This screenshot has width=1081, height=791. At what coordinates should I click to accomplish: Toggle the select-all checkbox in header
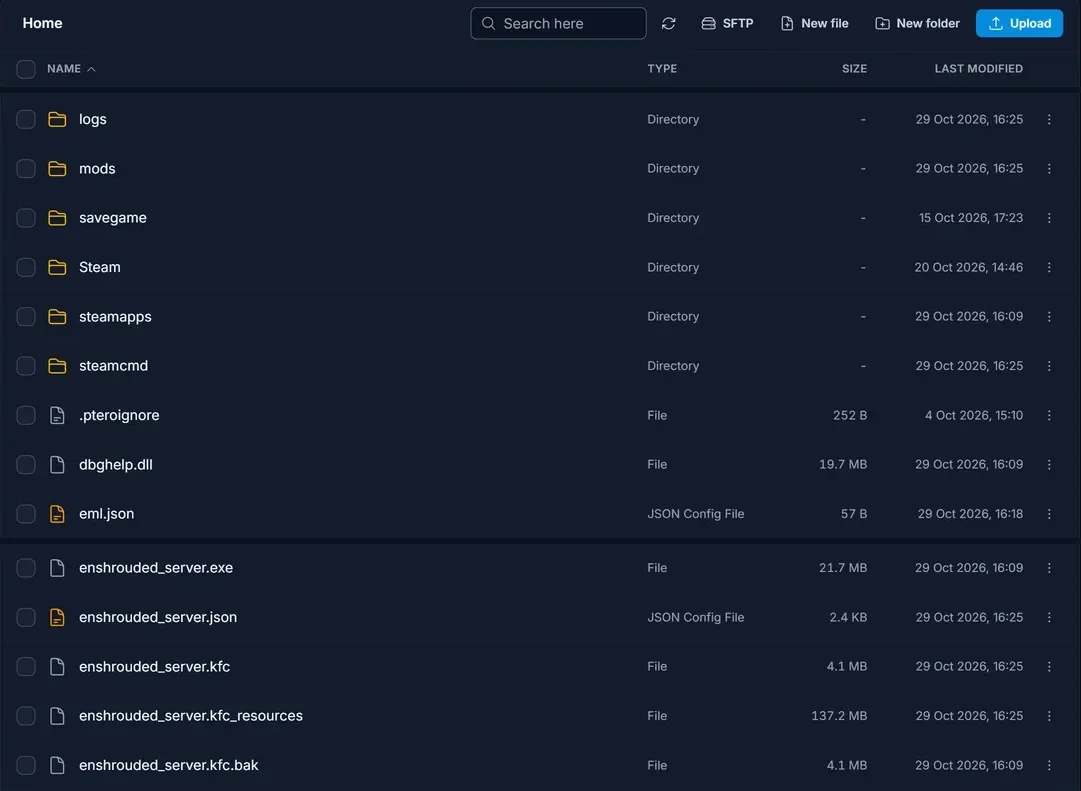26,69
